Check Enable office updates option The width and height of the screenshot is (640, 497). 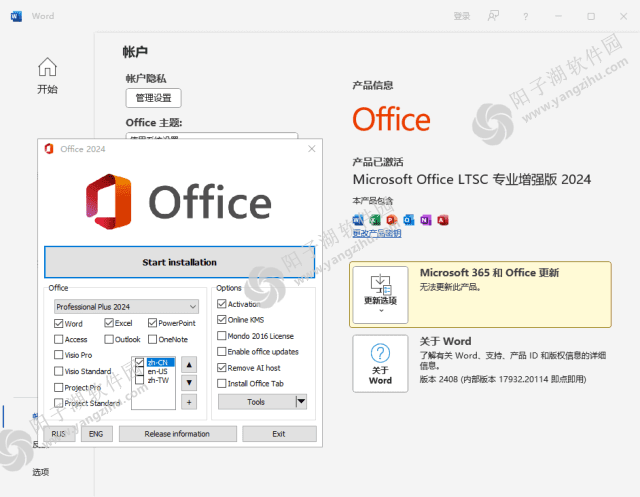(222, 351)
